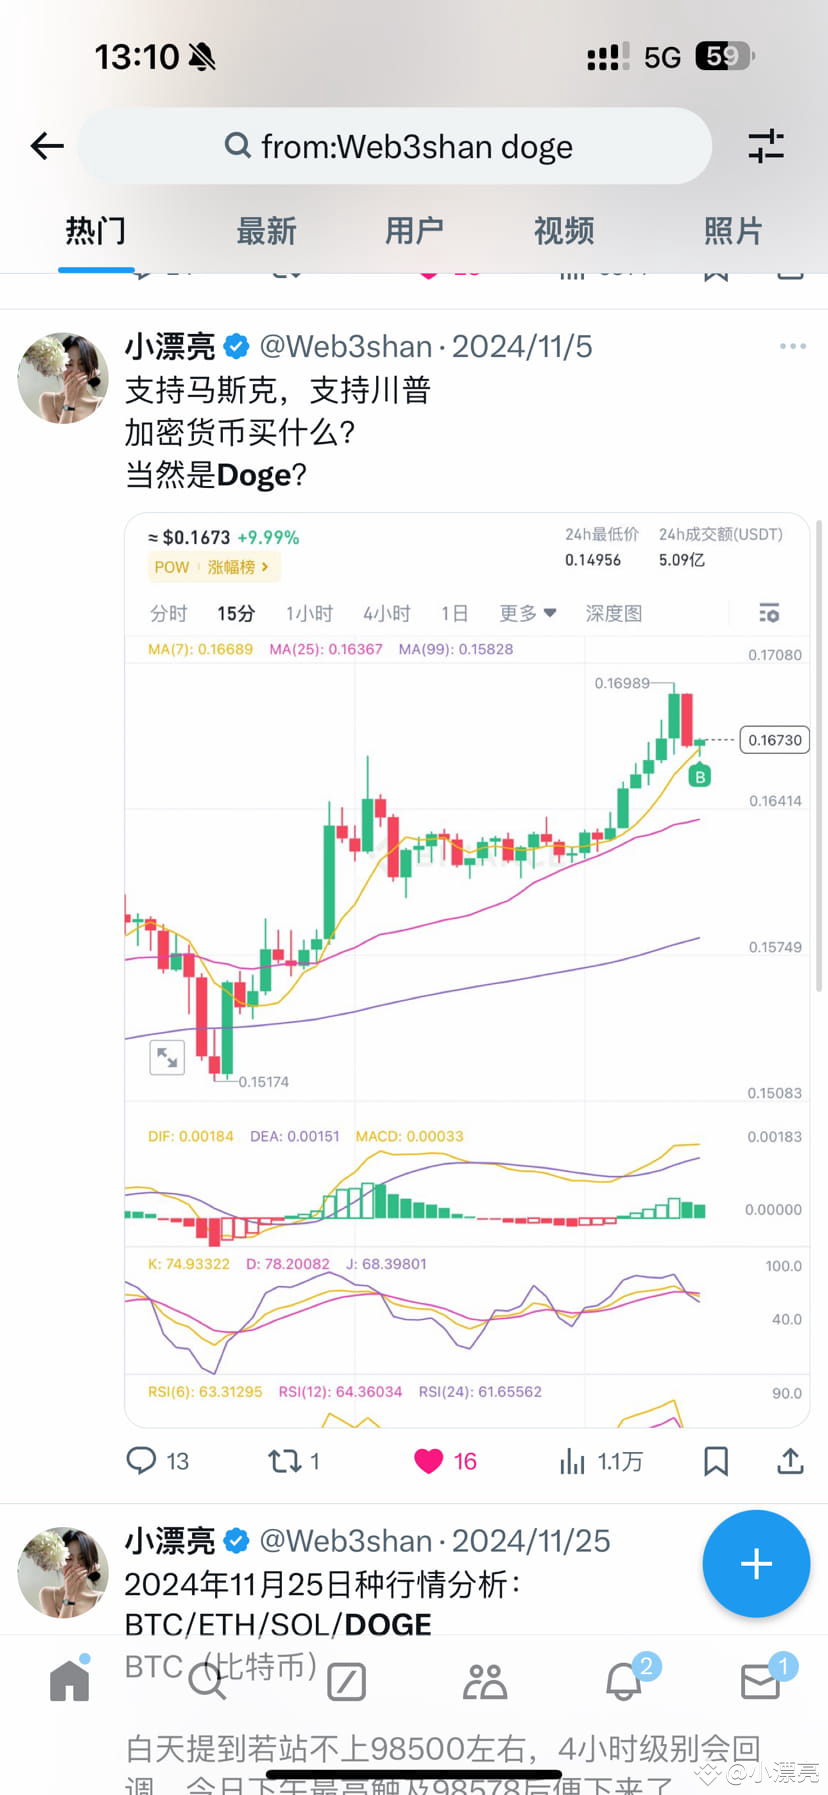
Task: Select 15分 timeframe in chart
Action: tap(236, 613)
